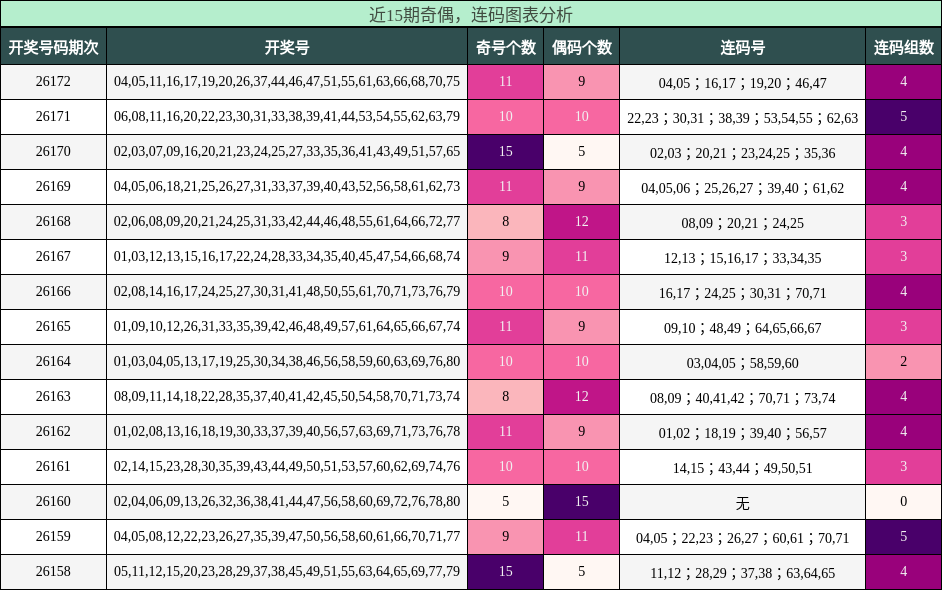Select period number 26163
The width and height of the screenshot is (942, 590).
tap(53, 397)
